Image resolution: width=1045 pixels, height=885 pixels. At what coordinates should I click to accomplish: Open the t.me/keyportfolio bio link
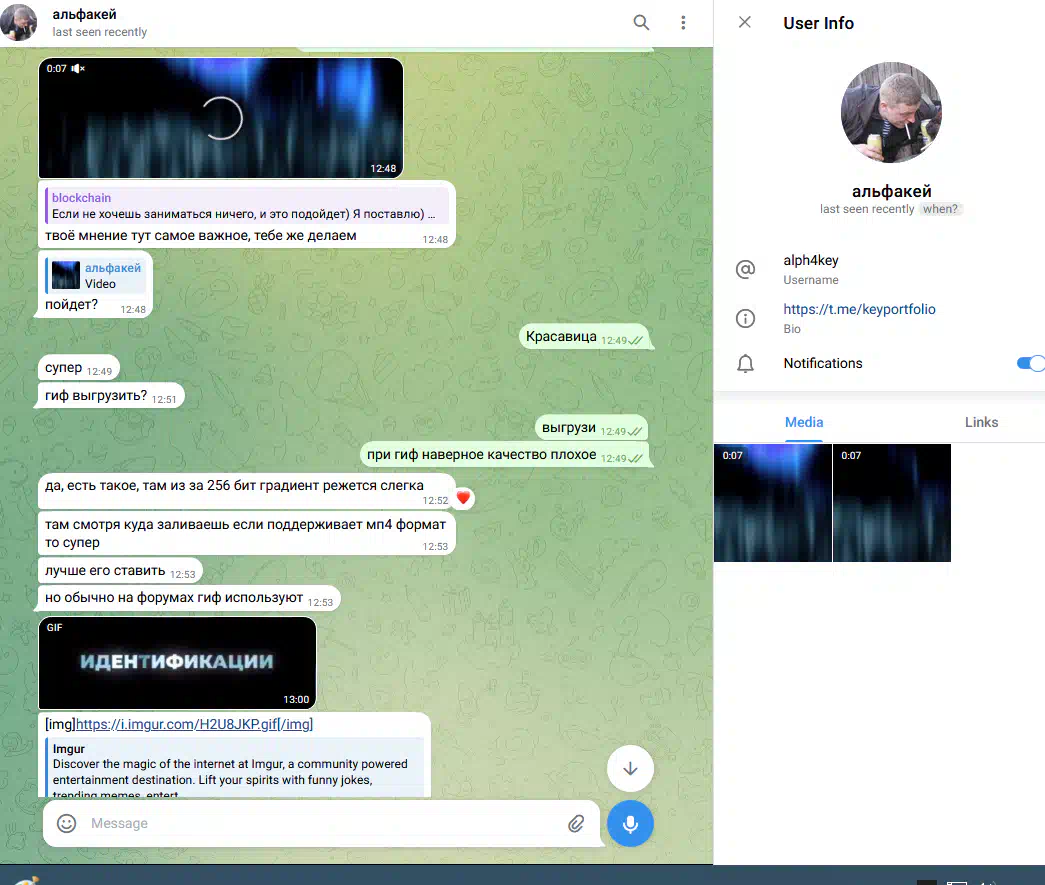click(859, 309)
